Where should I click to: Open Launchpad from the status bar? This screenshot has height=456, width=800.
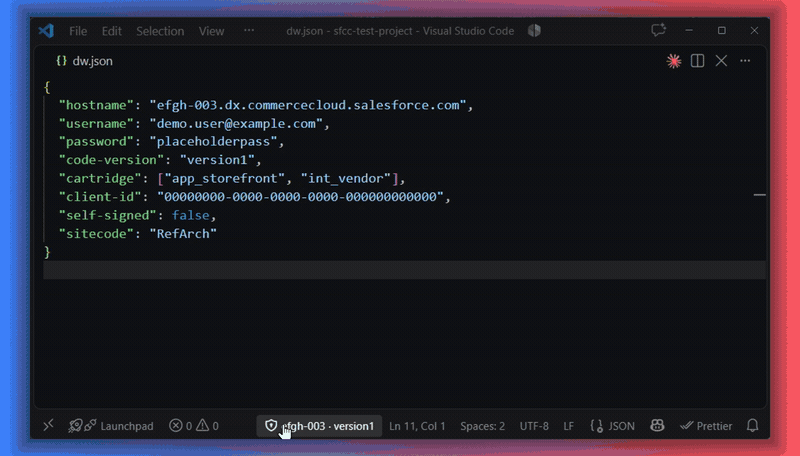pyautogui.click(x=127, y=426)
